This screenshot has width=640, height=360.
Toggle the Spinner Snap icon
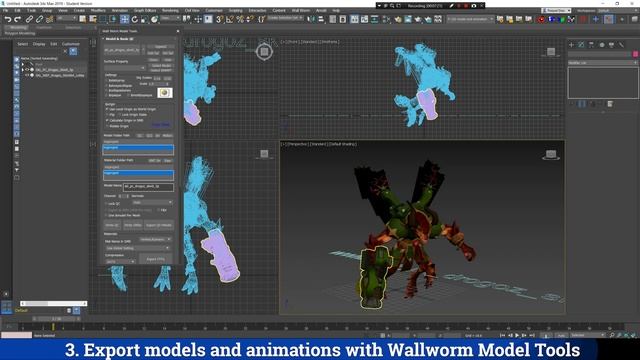[x=250, y=19]
